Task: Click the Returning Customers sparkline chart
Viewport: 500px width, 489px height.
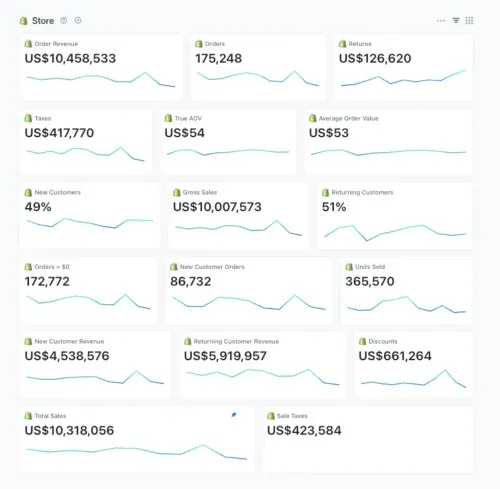Action: click(395, 233)
